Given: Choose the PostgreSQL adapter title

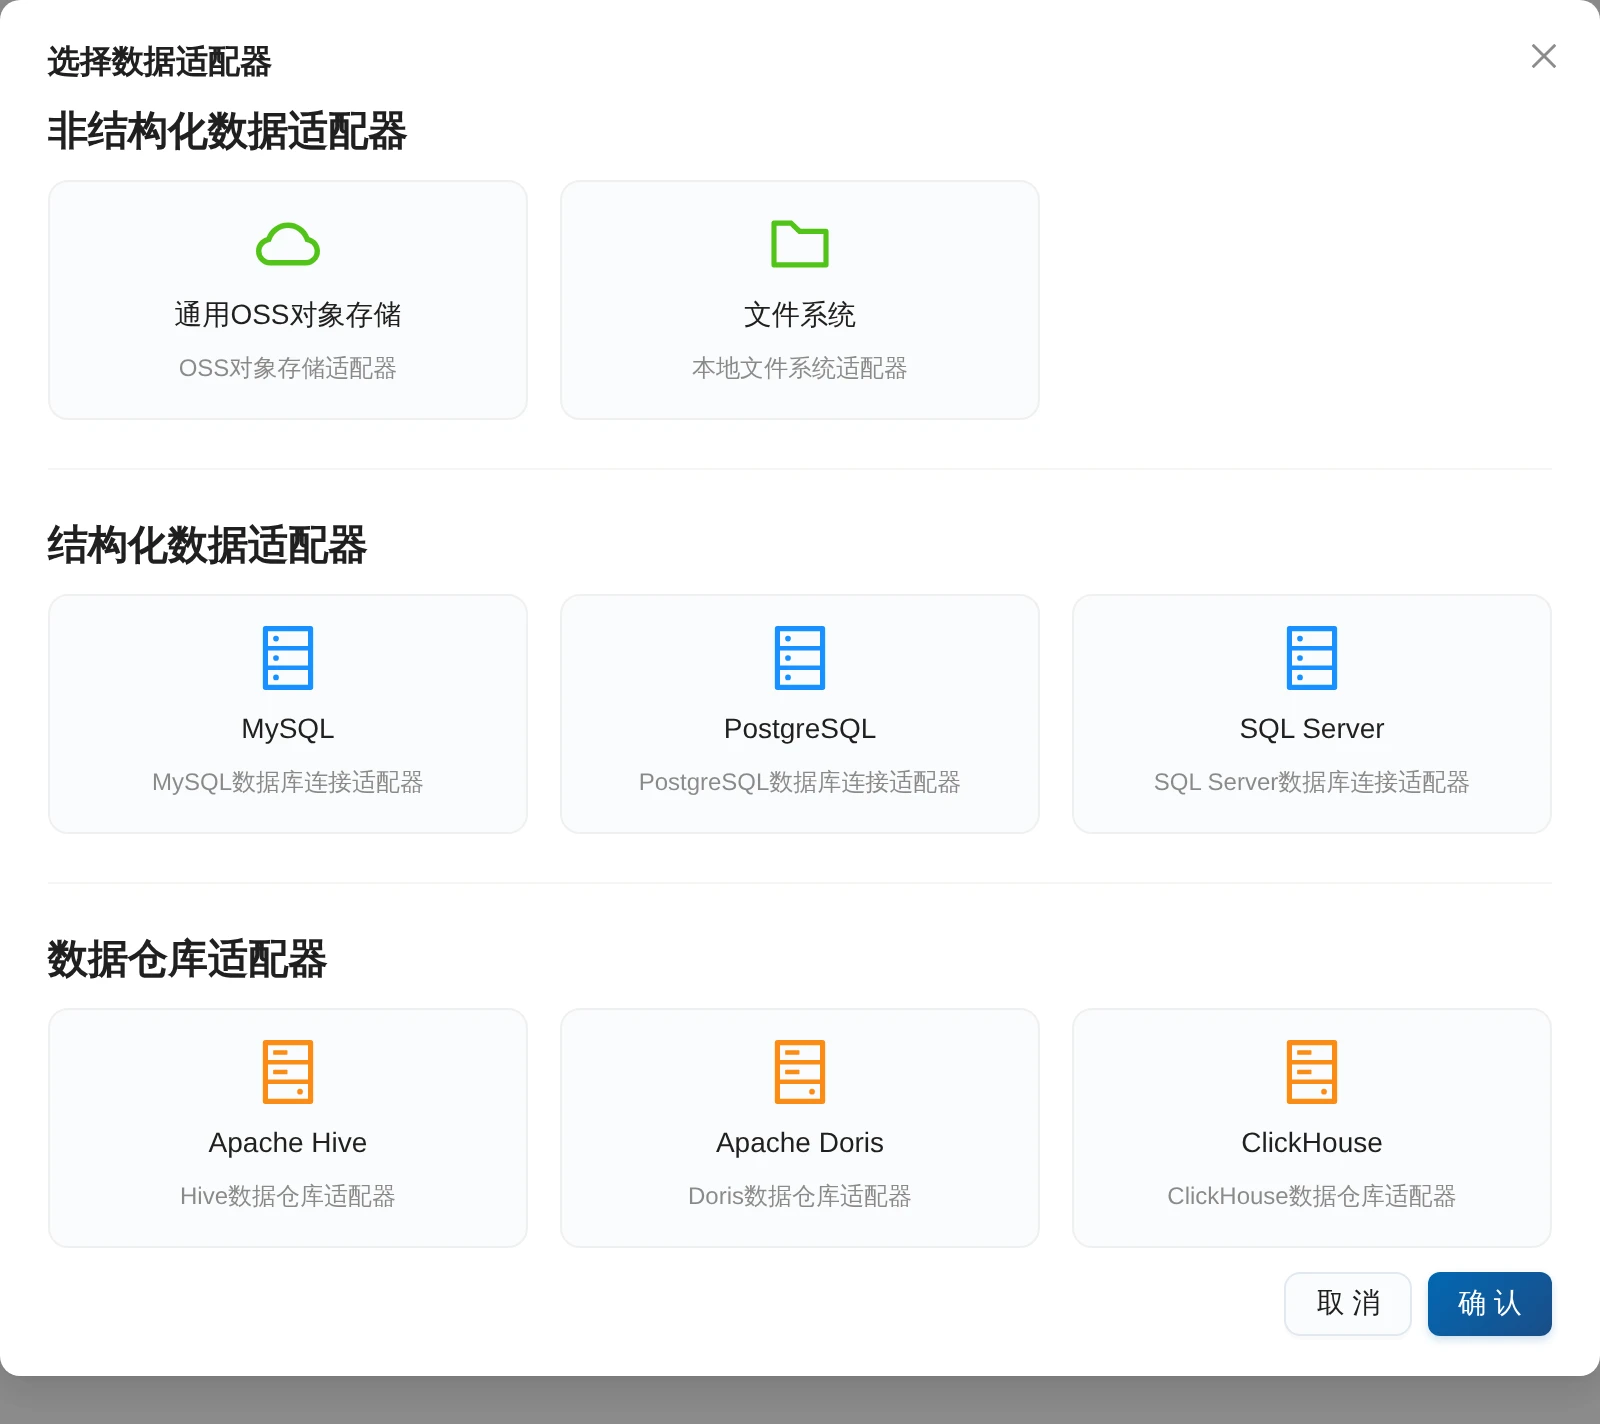Looking at the screenshot, I should click(x=800, y=729).
